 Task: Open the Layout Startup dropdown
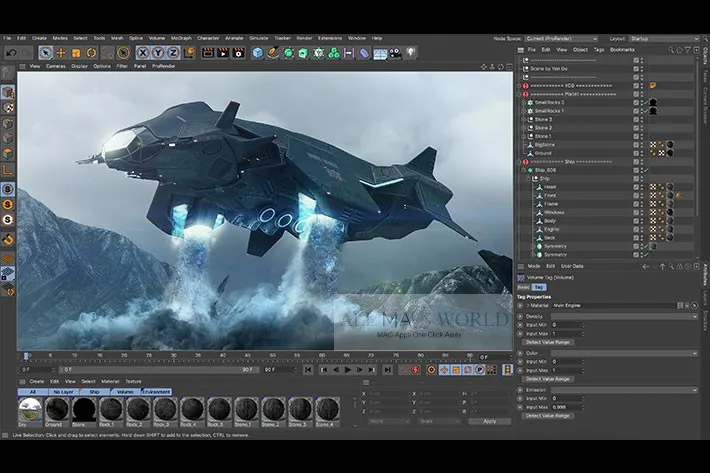tap(663, 38)
